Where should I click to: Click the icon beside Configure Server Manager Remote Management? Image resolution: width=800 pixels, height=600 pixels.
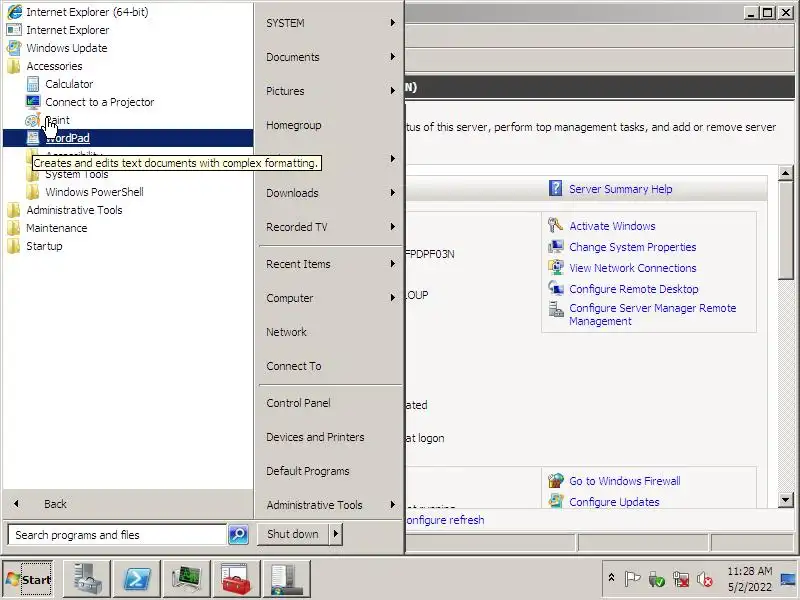tap(556, 309)
